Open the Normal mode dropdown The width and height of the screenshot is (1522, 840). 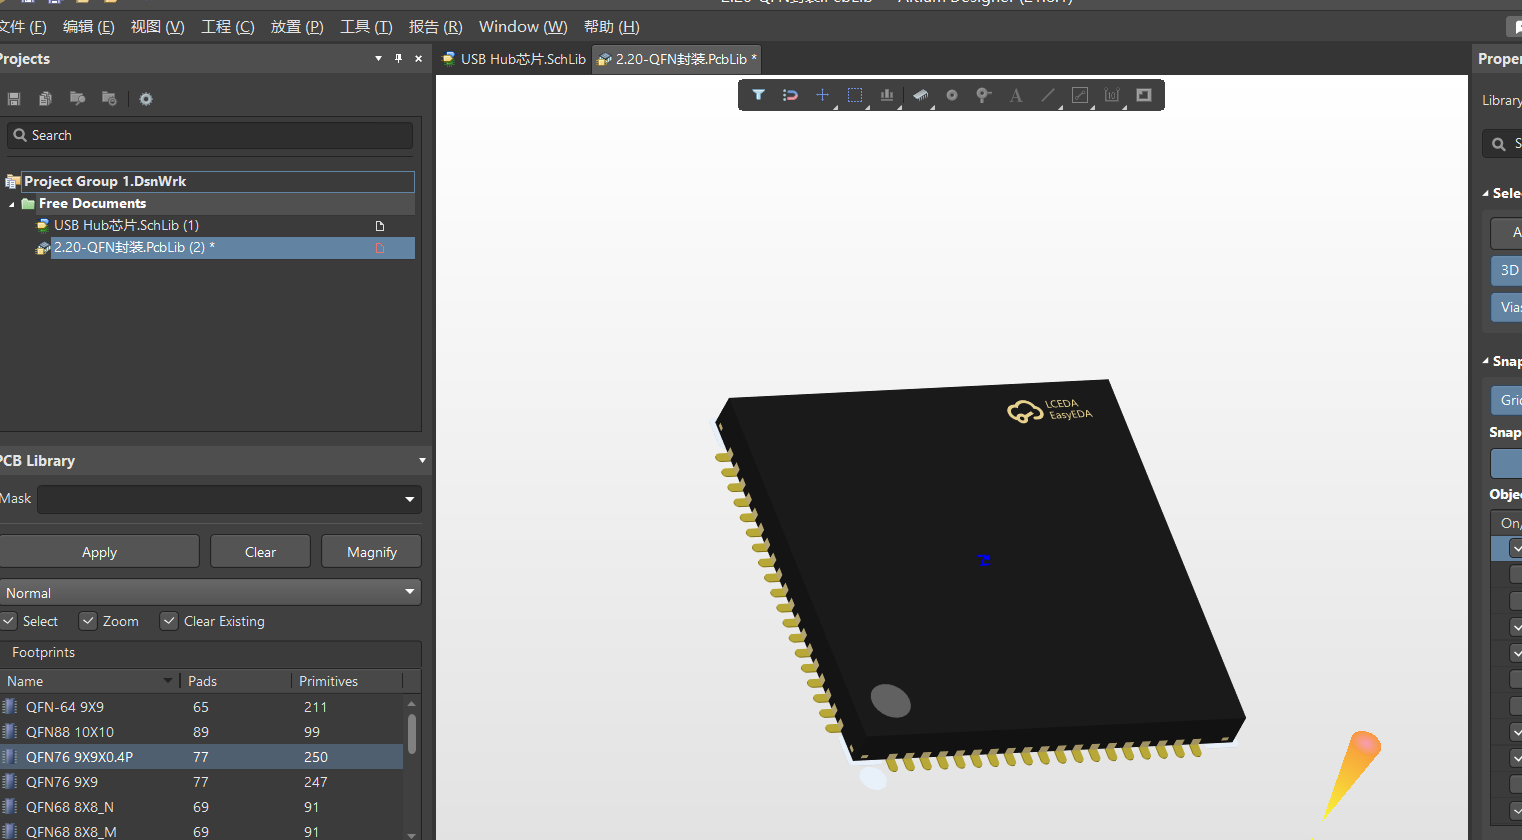(410, 592)
